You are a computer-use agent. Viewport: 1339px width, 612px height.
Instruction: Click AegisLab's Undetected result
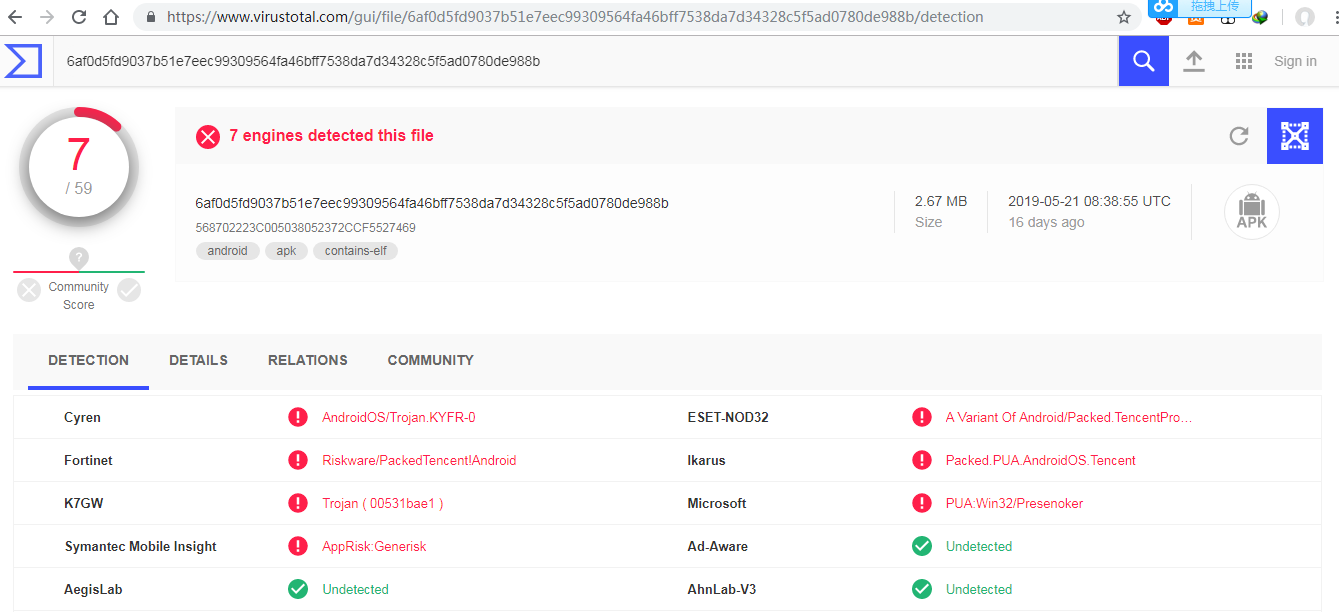coord(355,590)
